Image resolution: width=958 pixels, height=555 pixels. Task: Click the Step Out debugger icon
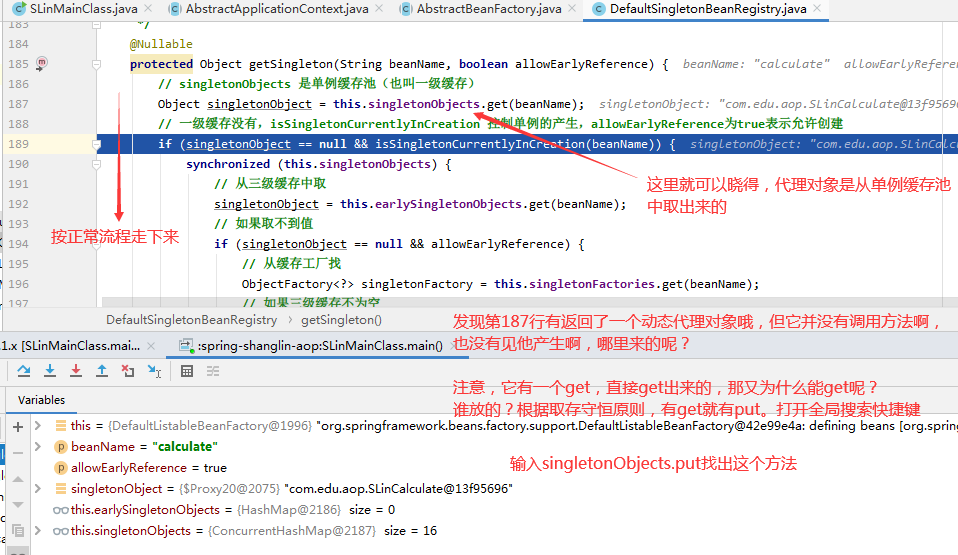[102, 370]
